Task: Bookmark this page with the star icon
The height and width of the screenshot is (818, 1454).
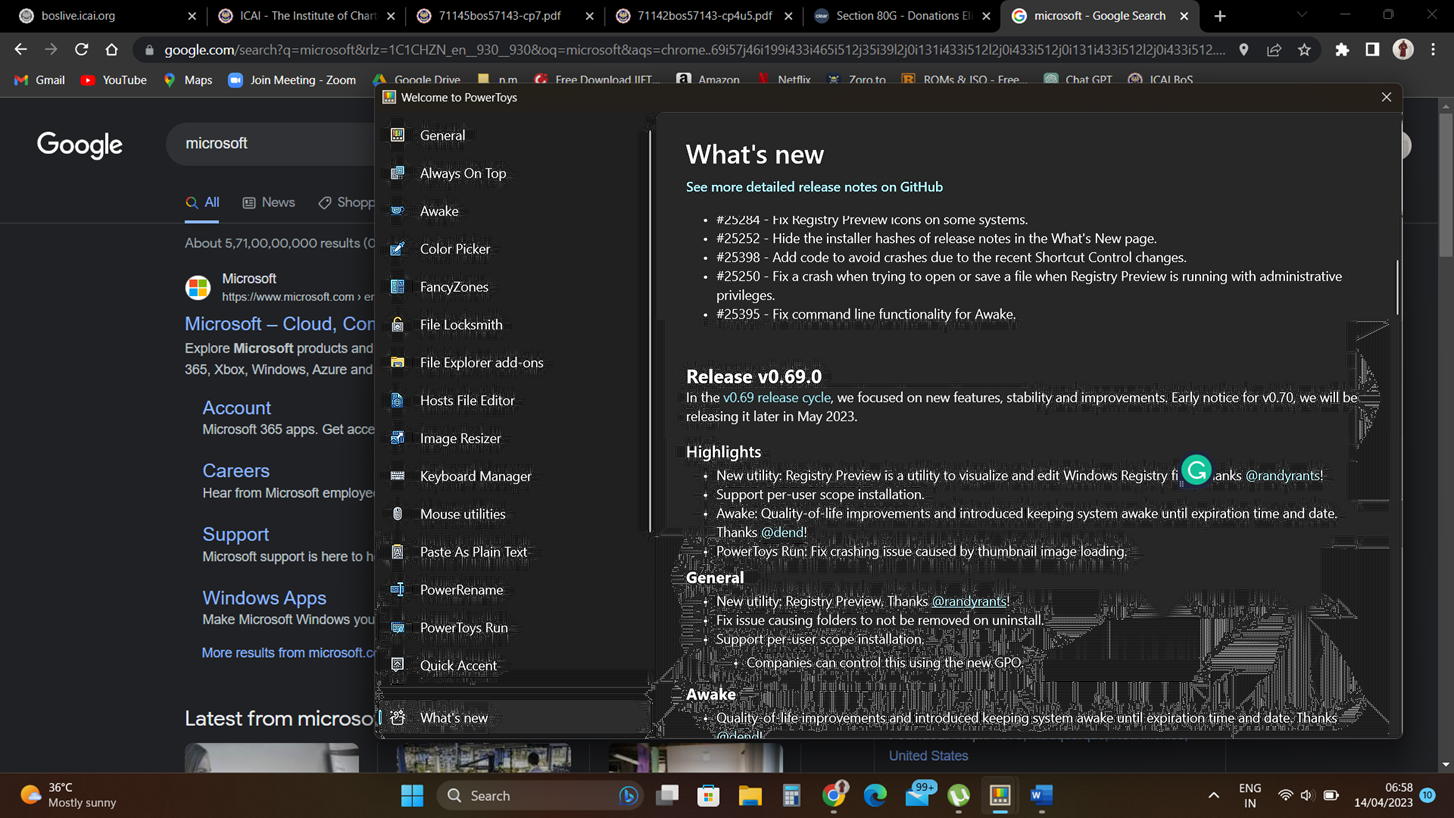Action: [1304, 50]
